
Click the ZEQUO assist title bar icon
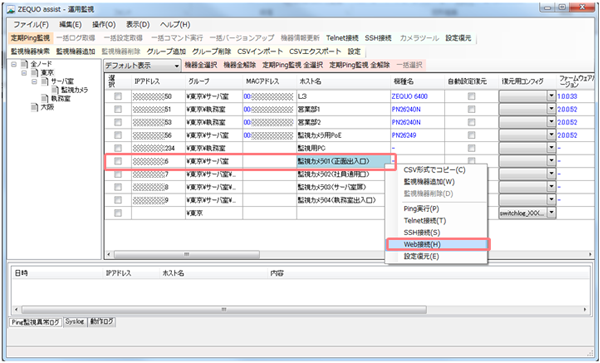[x=12, y=9]
